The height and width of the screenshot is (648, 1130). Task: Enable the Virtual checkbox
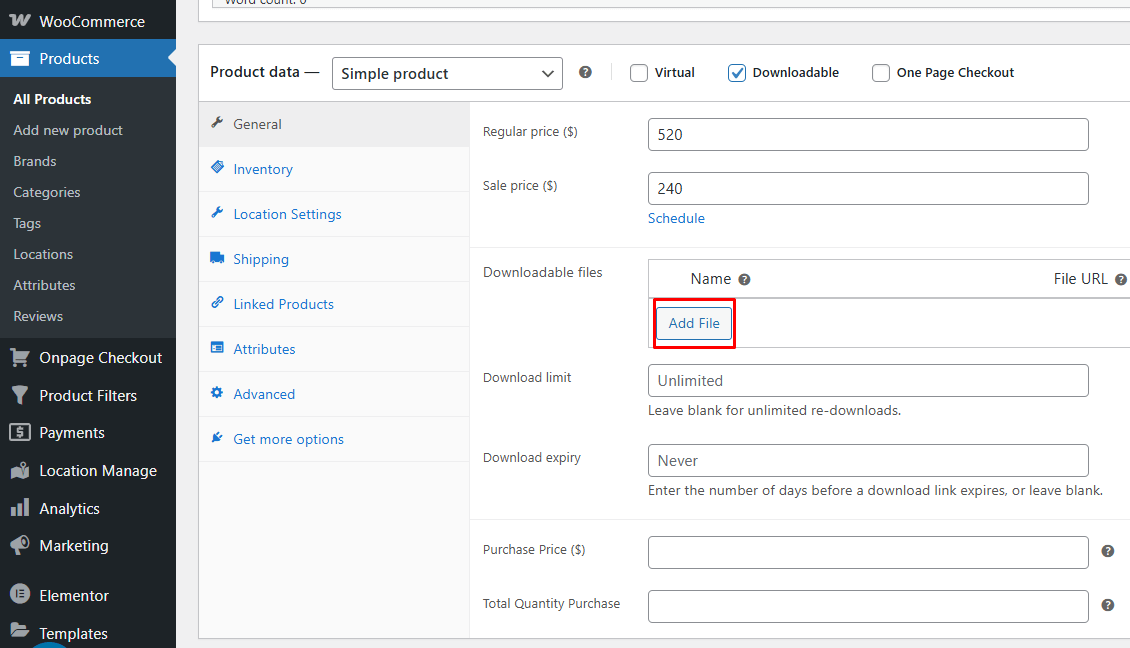pyautogui.click(x=638, y=72)
